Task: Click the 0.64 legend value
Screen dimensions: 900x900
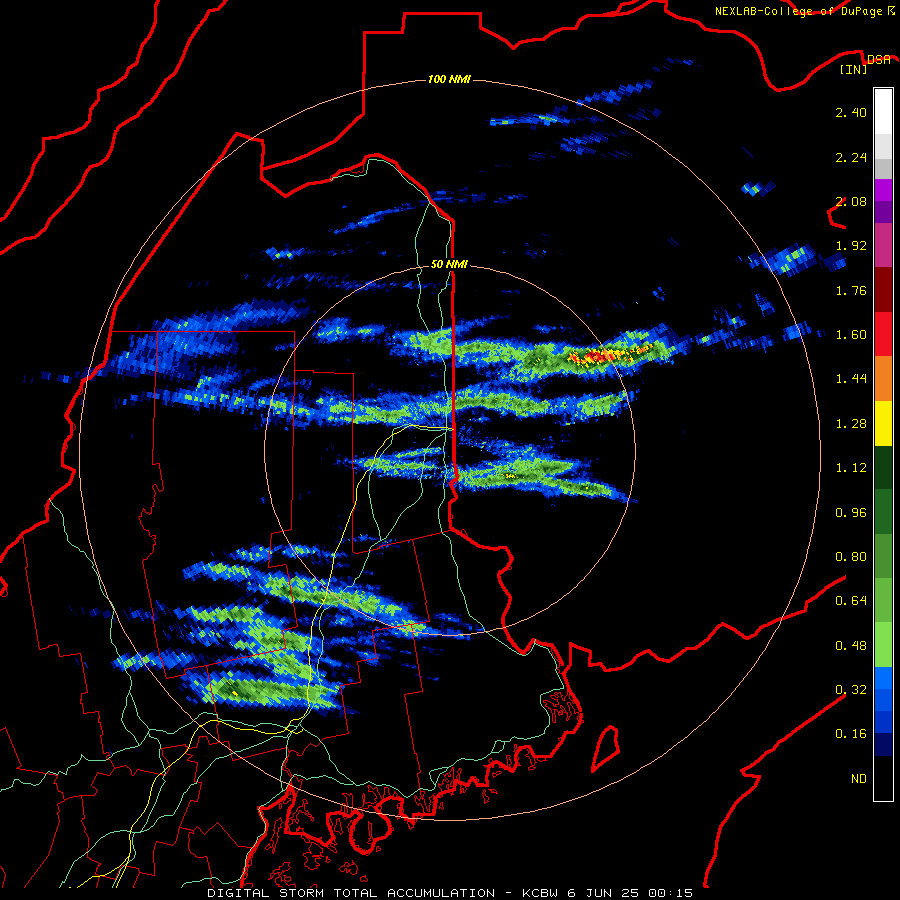Action: 851,601
